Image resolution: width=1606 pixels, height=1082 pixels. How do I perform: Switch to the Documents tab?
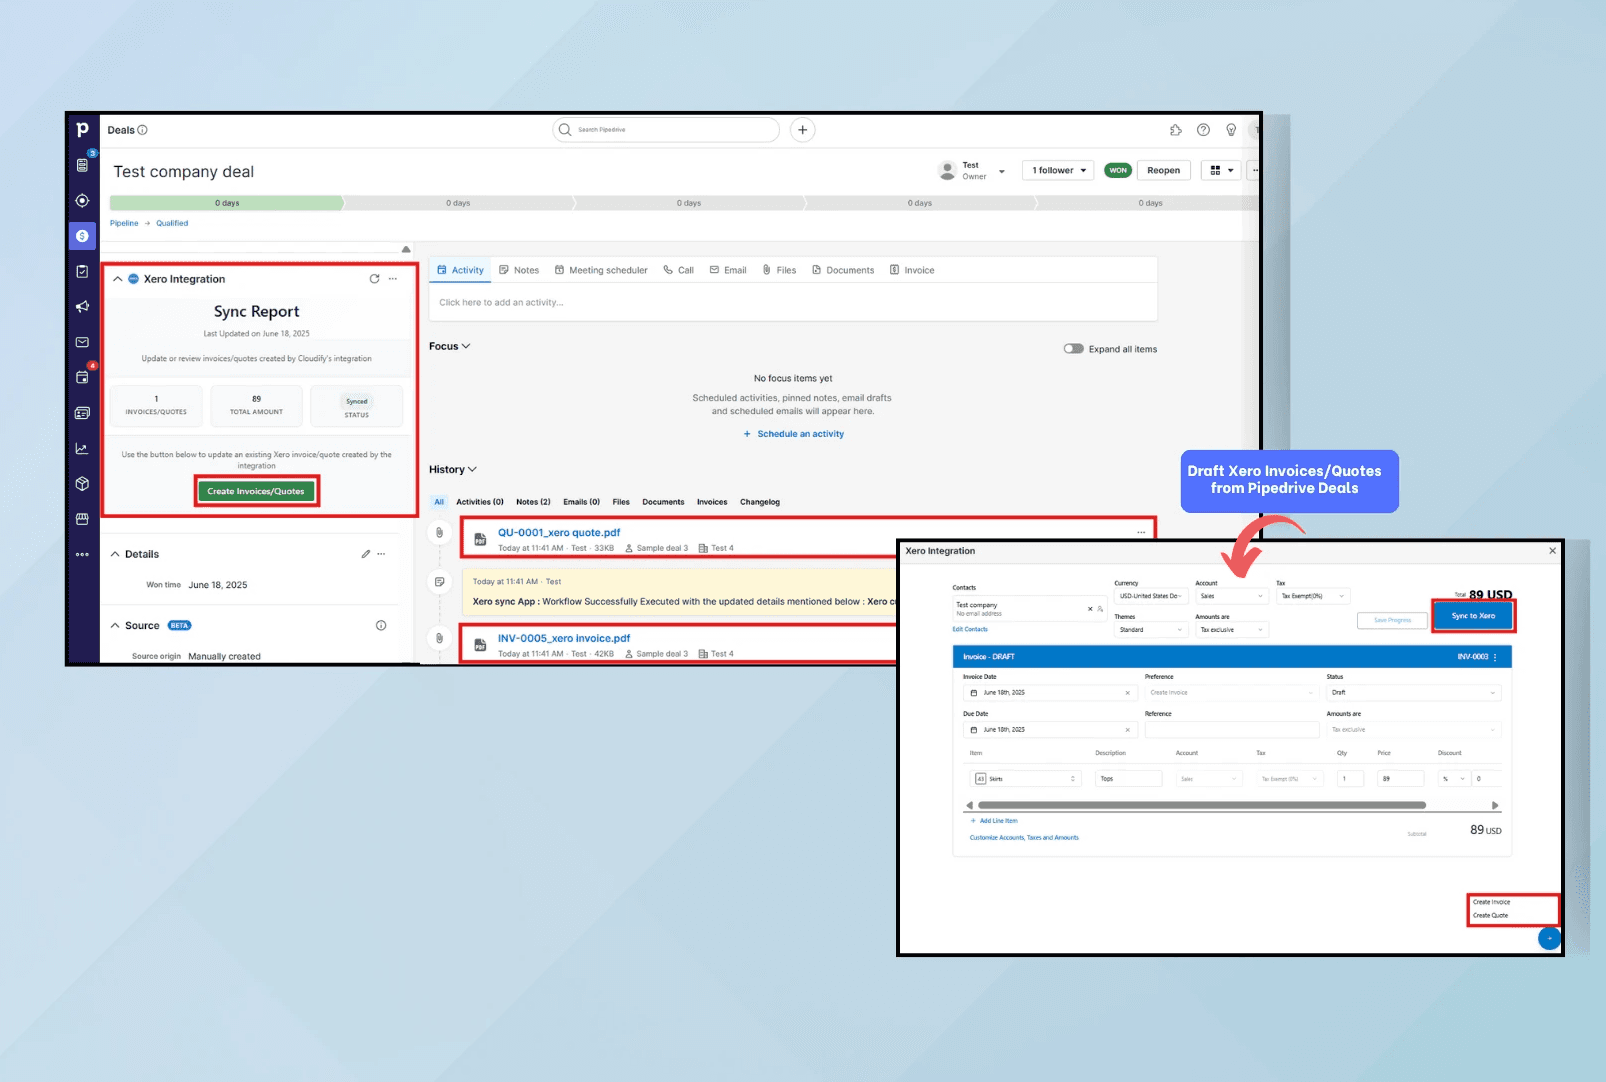(843, 270)
